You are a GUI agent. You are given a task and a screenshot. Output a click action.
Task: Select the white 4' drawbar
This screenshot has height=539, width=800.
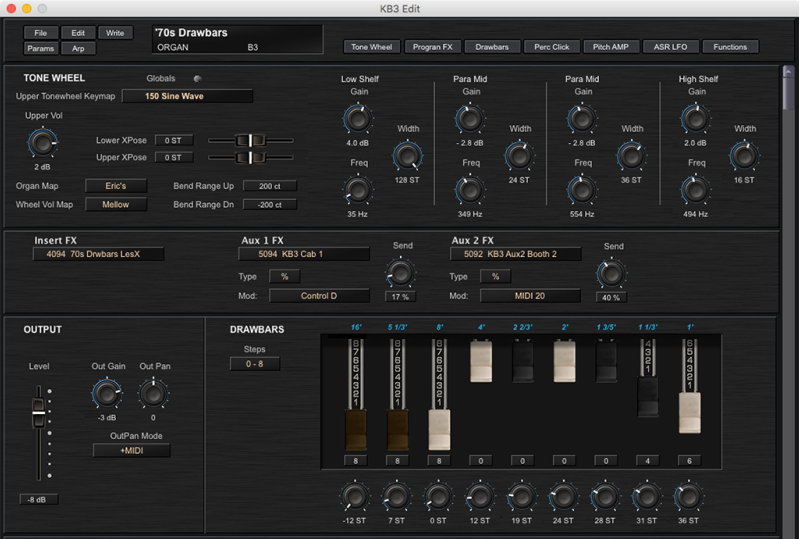click(x=481, y=362)
